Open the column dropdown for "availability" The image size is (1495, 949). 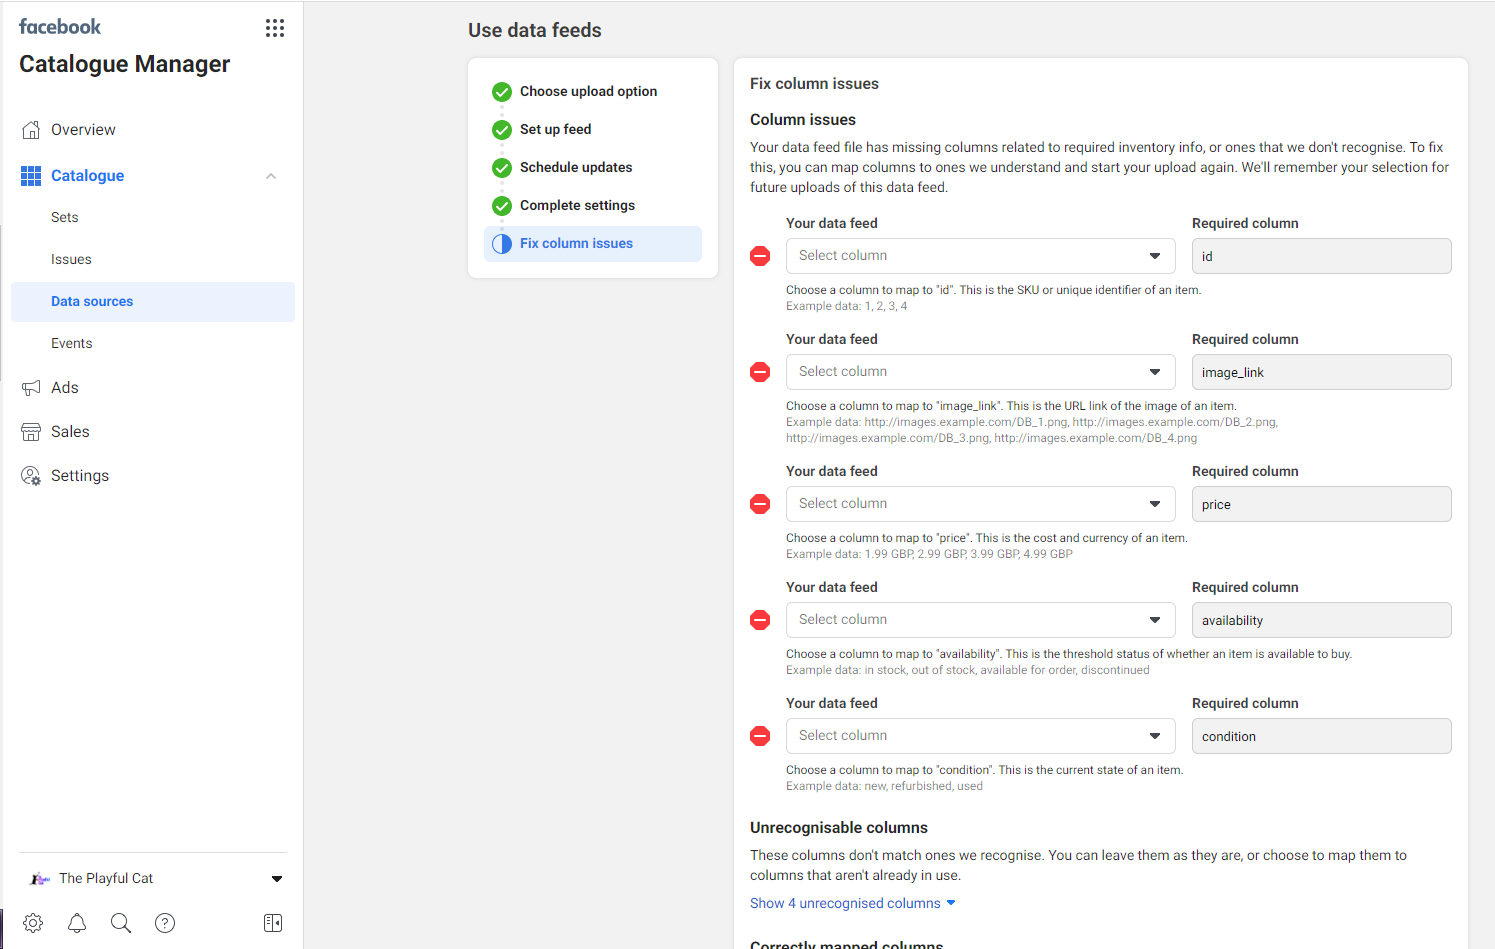[x=980, y=620]
